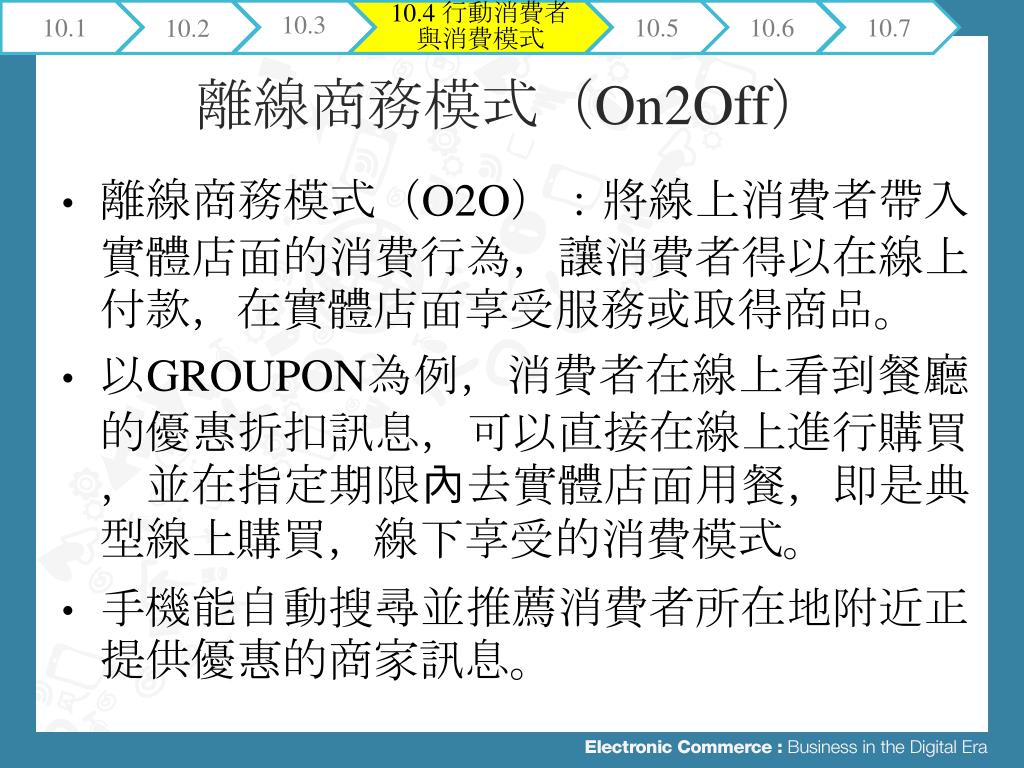Go to the 10.7 section tab
Viewport: 1024px width, 768px height.
pos(888,27)
